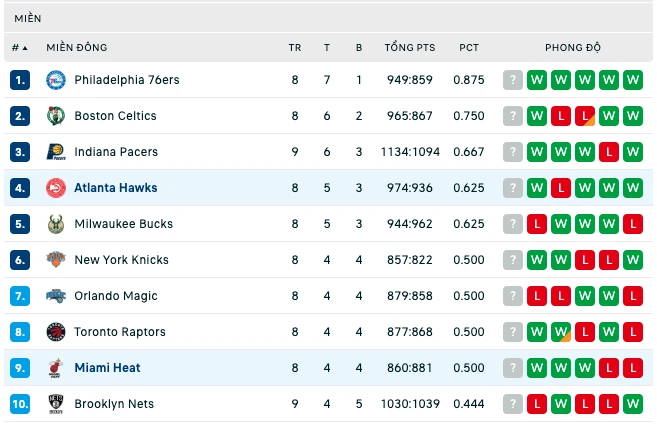
Task: Click rank badge 10. for Brooklyn Nets
Action: tap(20, 404)
